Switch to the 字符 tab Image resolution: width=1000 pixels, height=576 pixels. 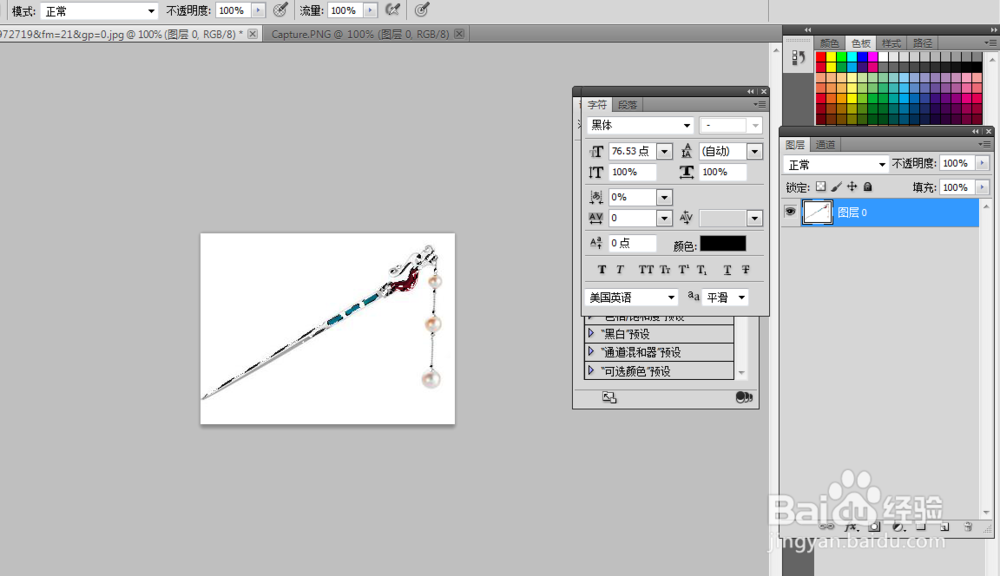click(x=597, y=105)
